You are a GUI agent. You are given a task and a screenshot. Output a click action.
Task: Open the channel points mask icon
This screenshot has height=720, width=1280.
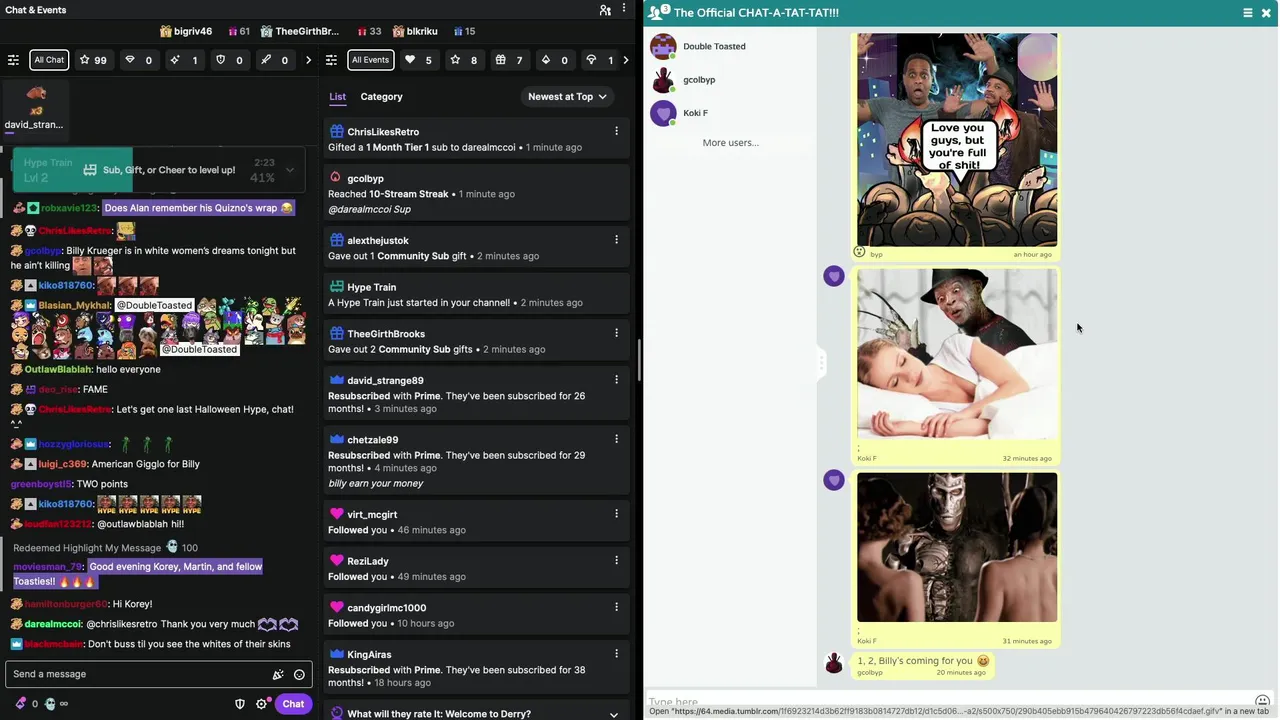point(50,704)
